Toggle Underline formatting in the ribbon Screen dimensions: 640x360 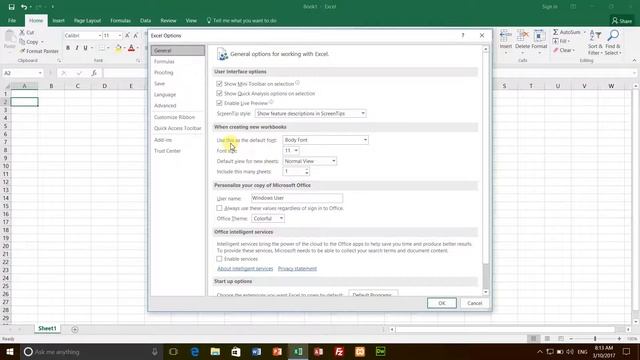(85, 48)
